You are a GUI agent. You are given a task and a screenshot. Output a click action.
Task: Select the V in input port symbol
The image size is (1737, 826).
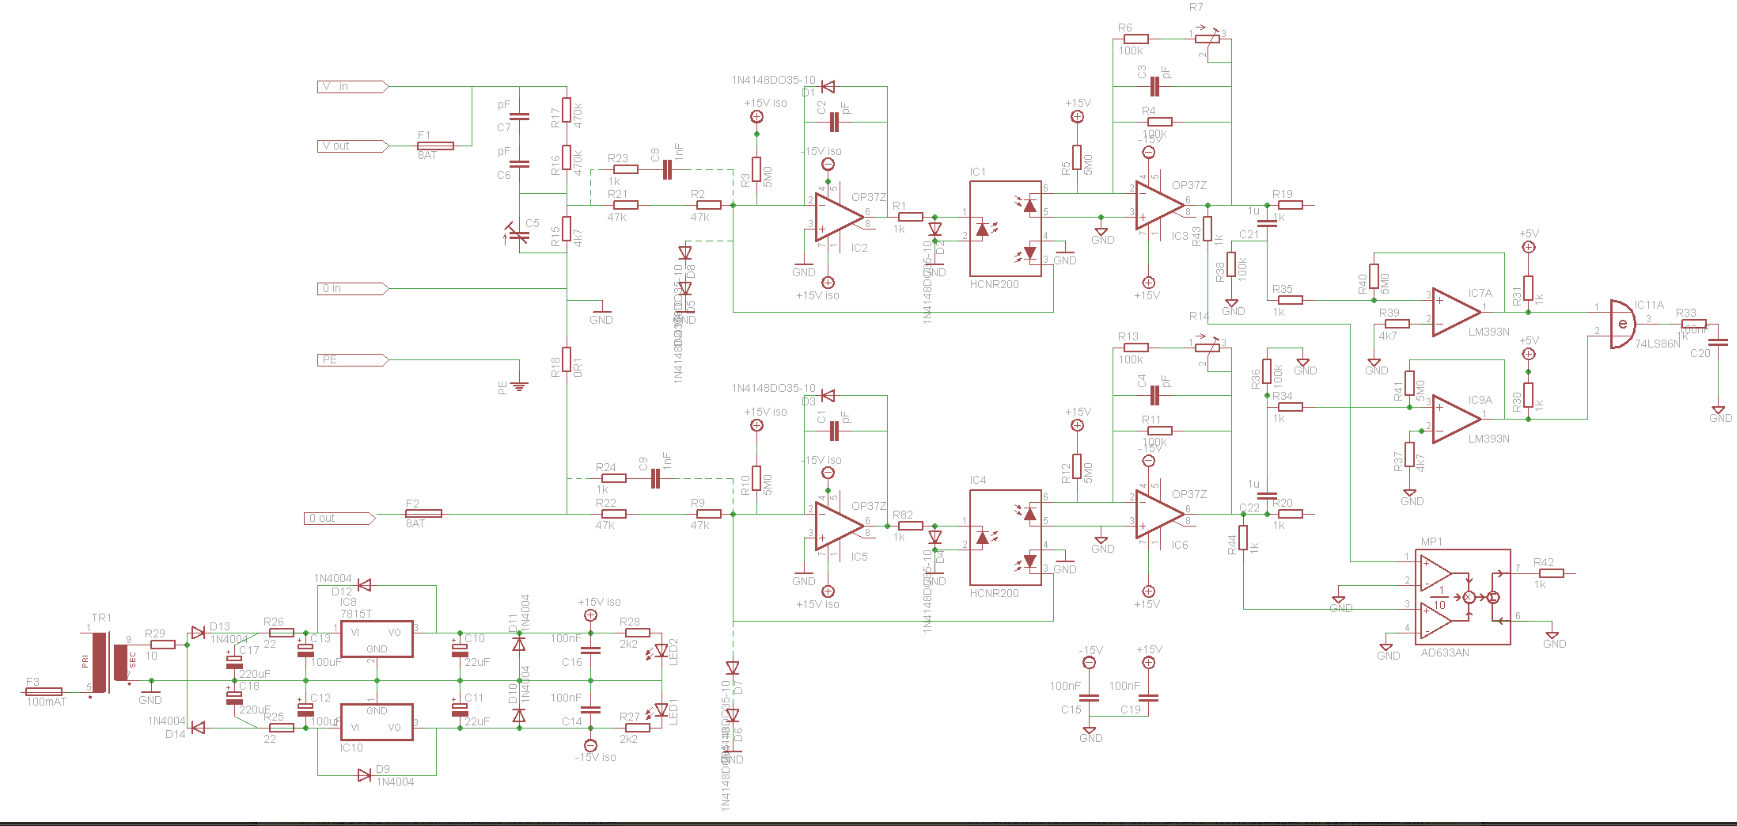[x=353, y=87]
